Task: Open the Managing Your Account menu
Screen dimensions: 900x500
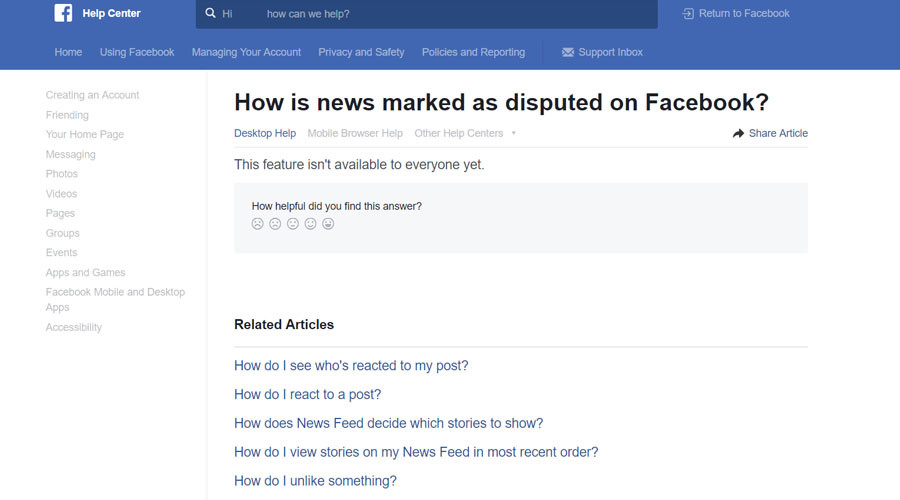Action: click(246, 52)
